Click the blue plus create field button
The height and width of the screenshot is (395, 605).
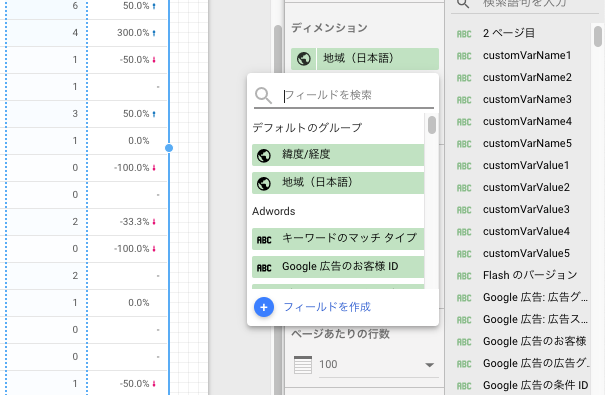coord(264,307)
